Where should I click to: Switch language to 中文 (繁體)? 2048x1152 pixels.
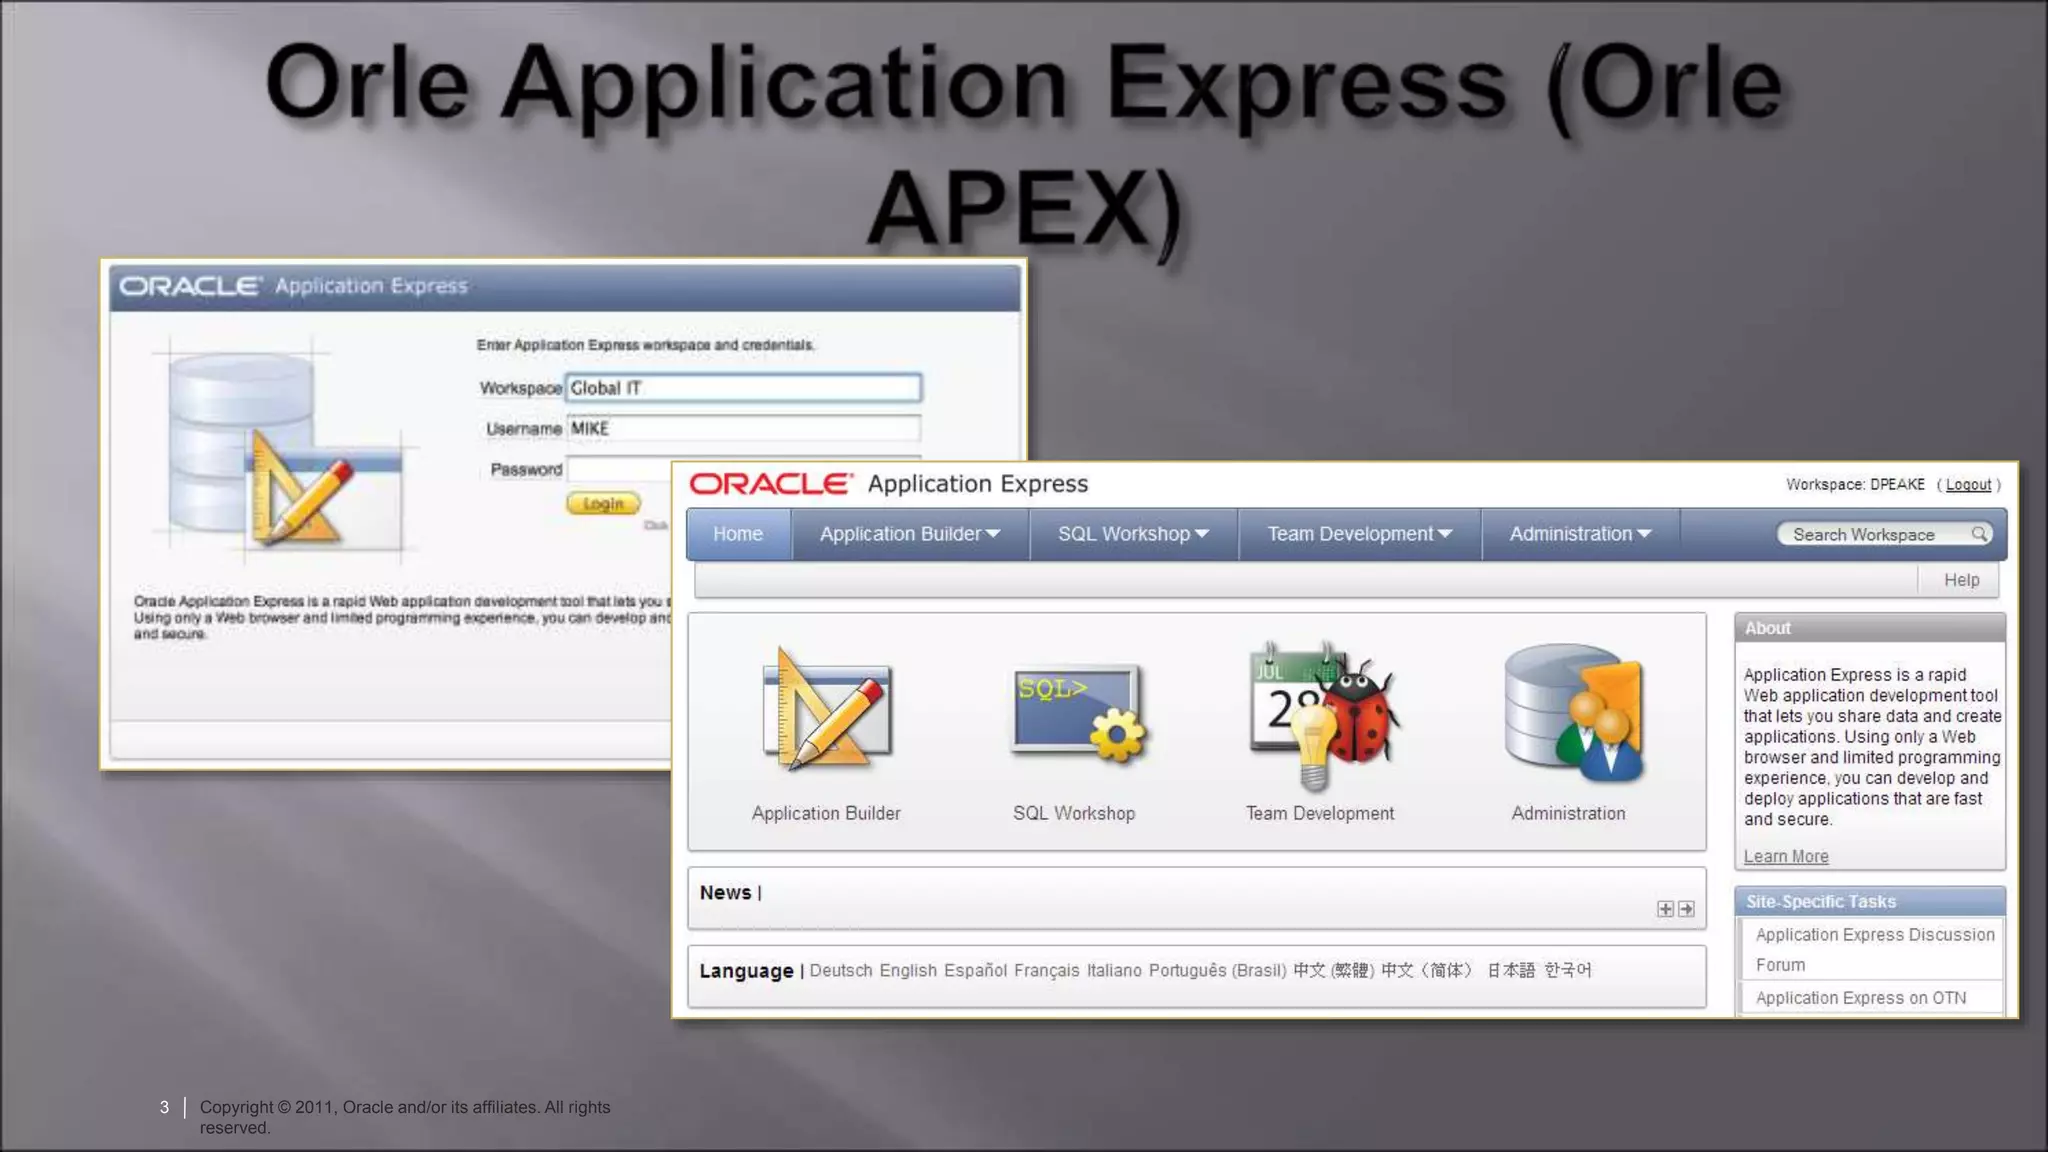tap(1334, 970)
